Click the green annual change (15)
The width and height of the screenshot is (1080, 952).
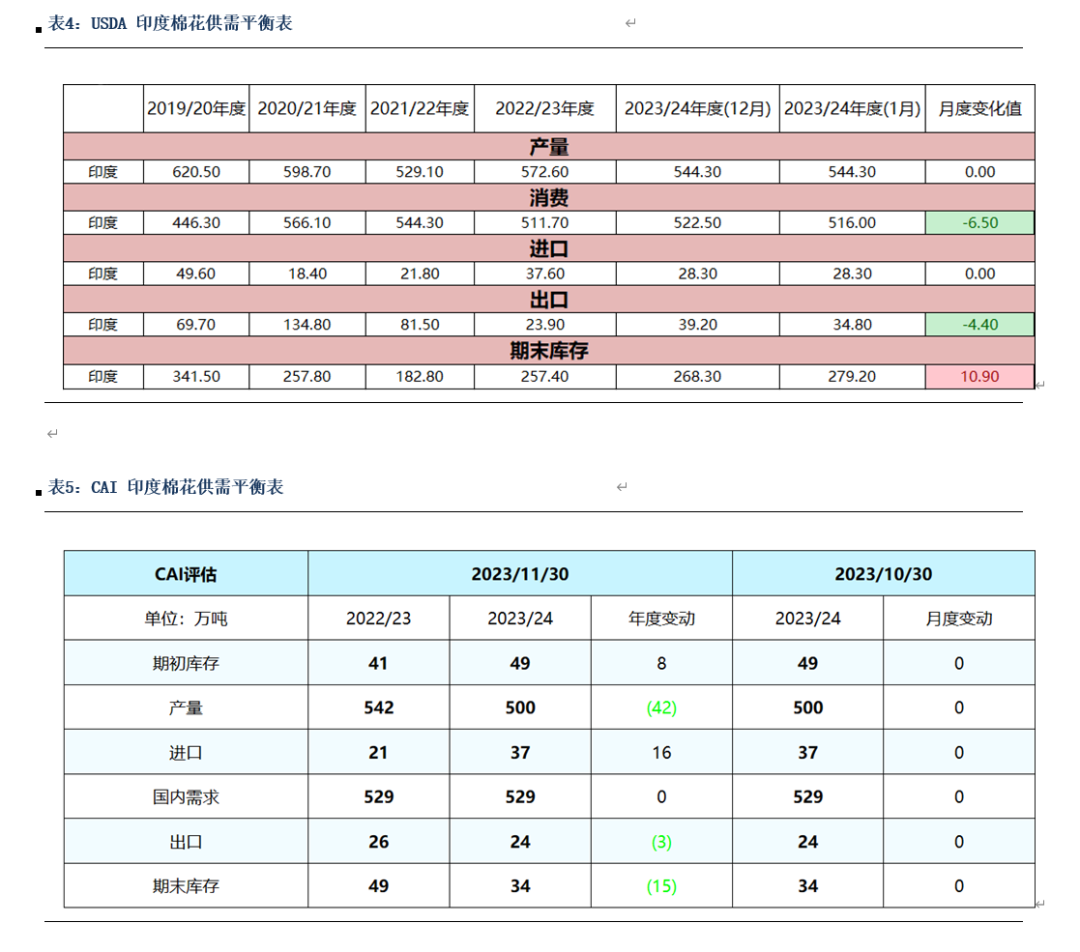[x=661, y=886]
